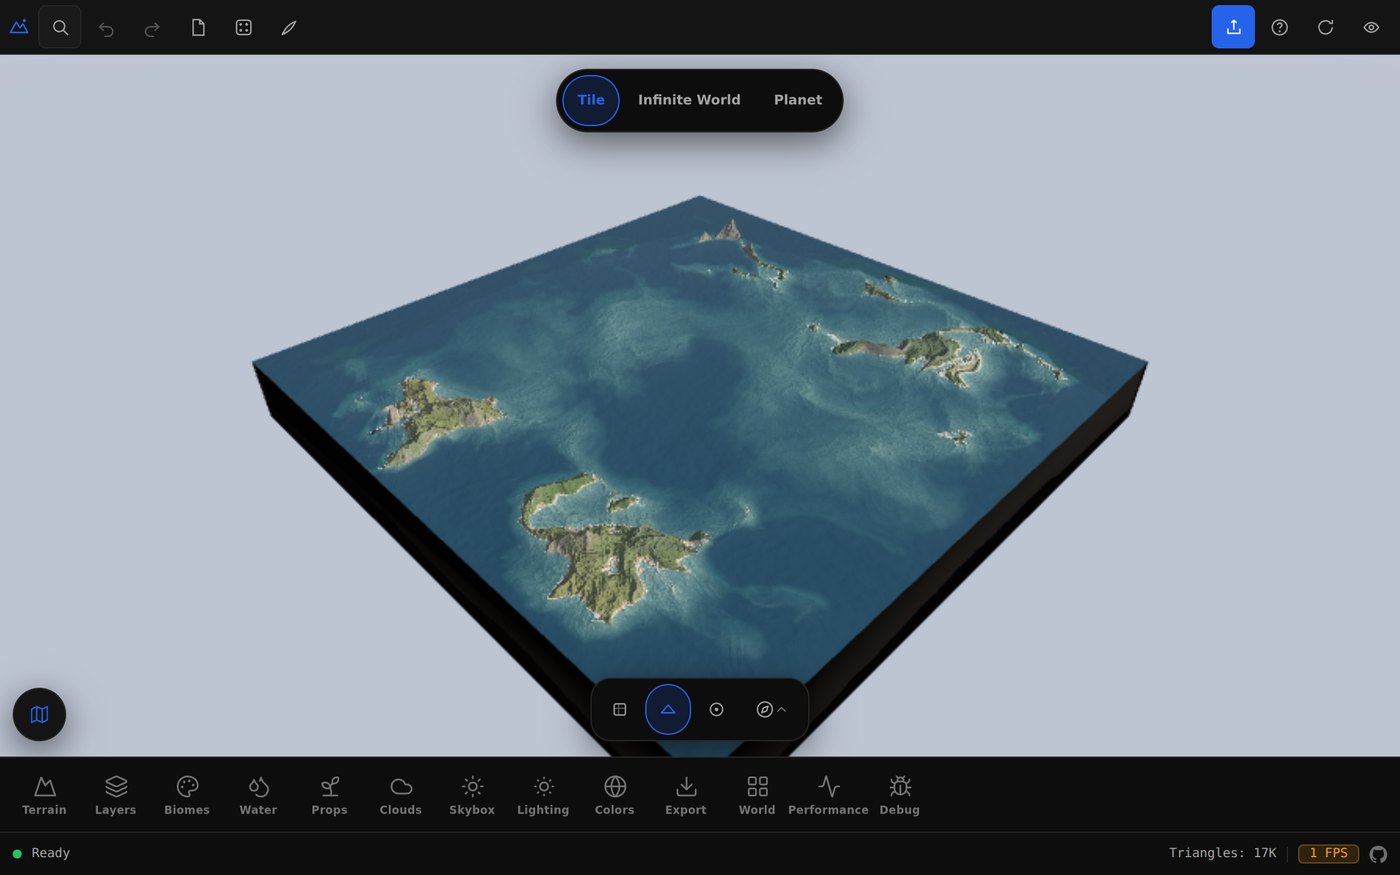
Task: Open the Terrain panel tab
Action: click(44, 795)
